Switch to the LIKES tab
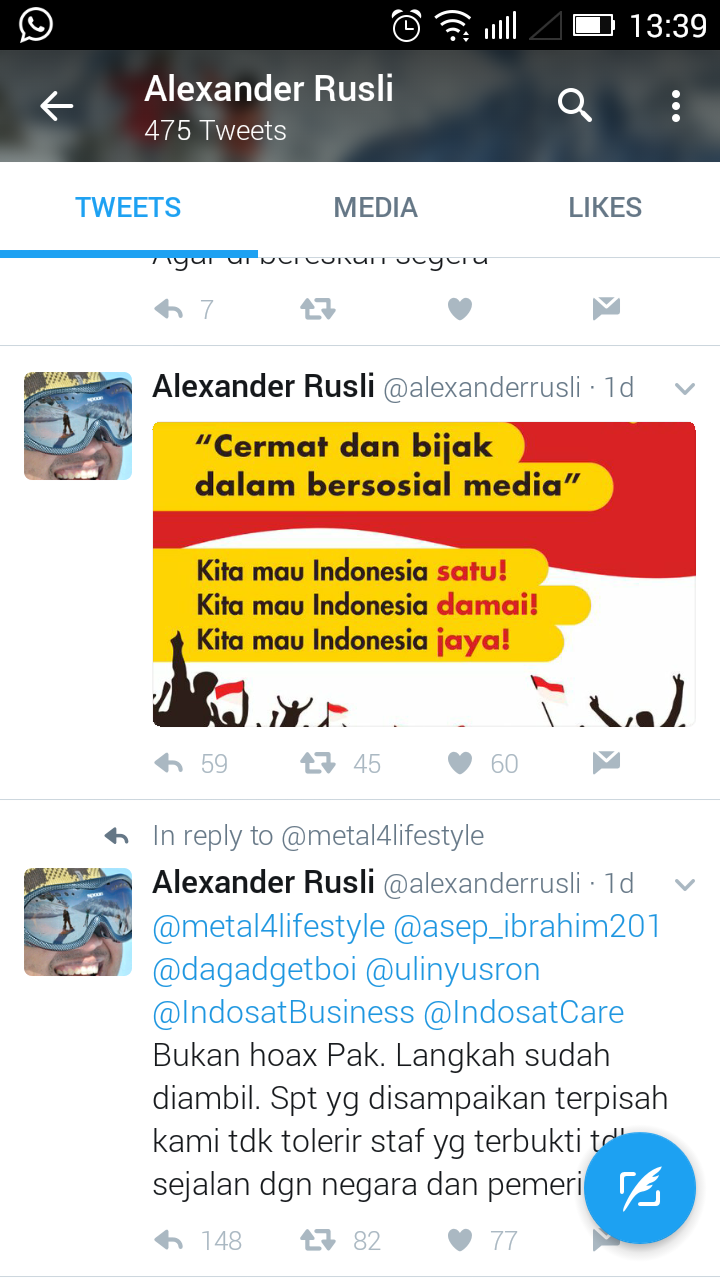 pos(605,208)
